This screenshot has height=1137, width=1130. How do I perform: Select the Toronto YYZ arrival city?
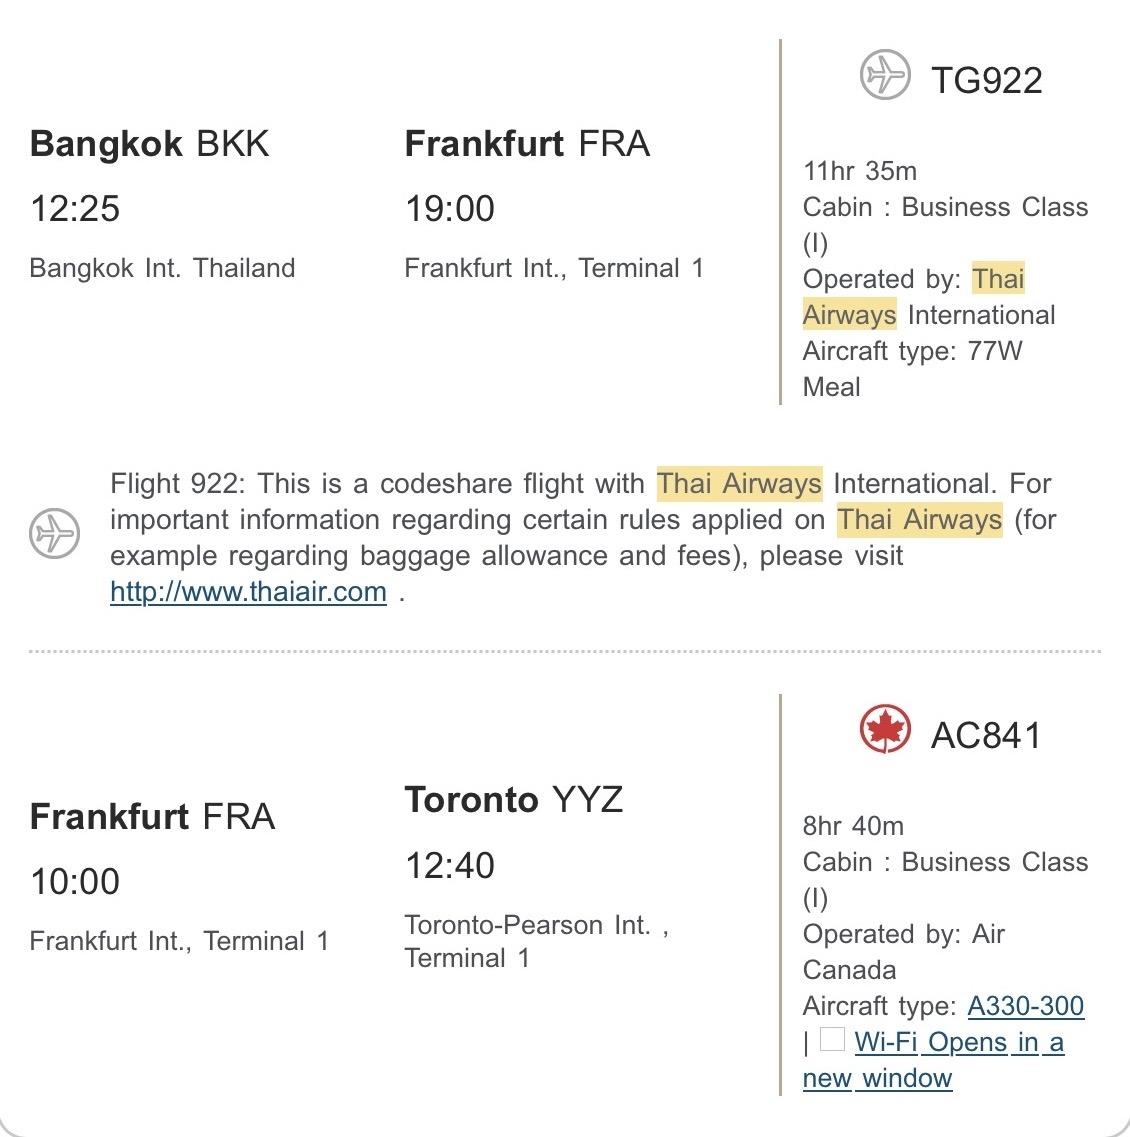point(513,799)
